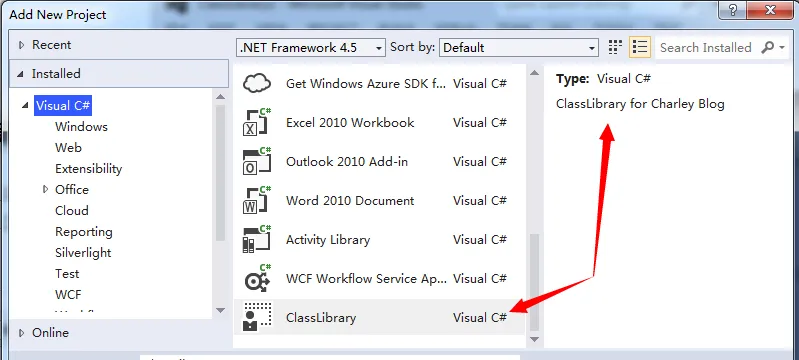799x360 pixels.
Task: Pick the Outlook 2010 Add-in template icon
Action: click(257, 162)
